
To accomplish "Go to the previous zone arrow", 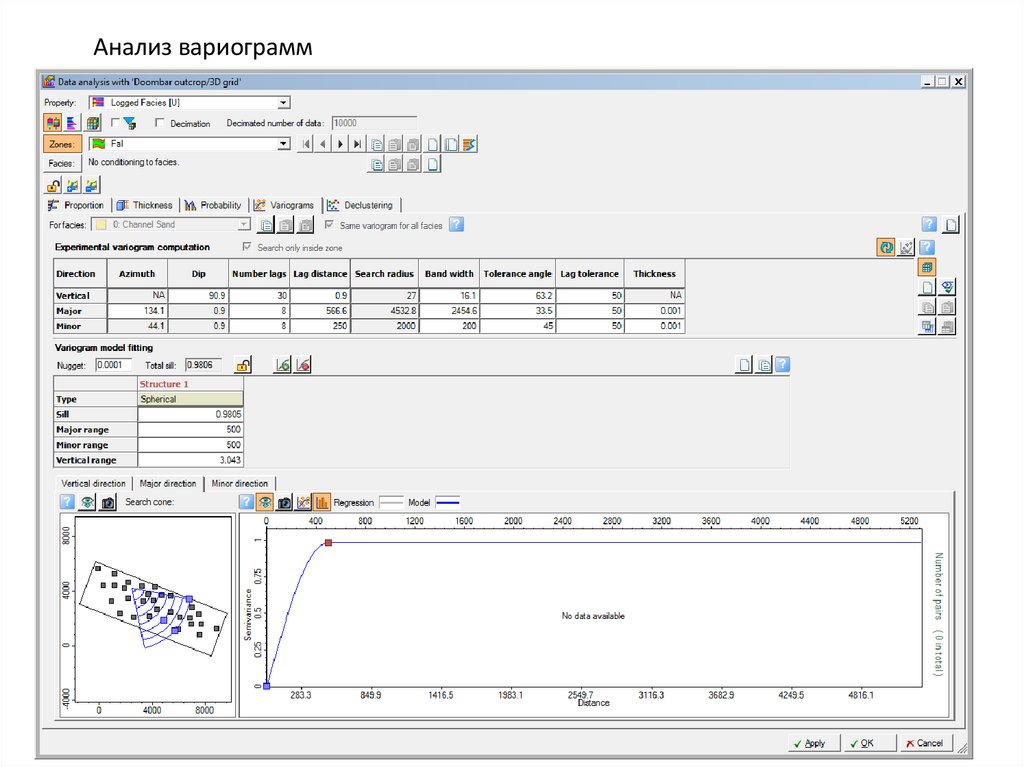I will tap(323, 144).
